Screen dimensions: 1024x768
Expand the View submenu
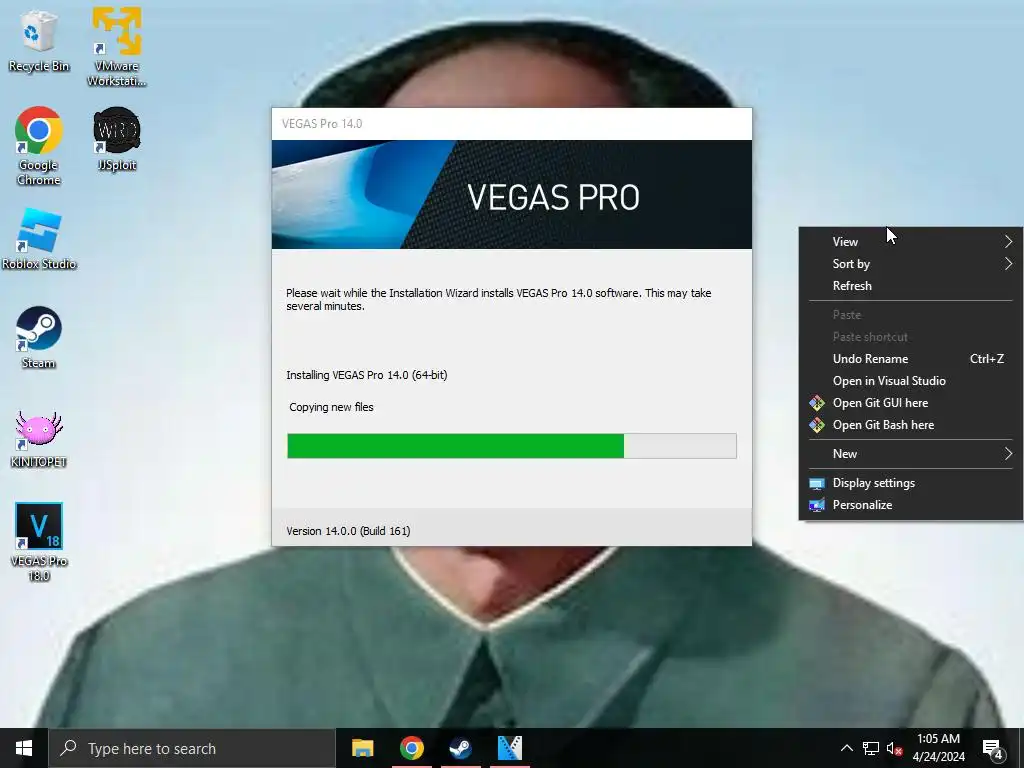[x=910, y=242]
